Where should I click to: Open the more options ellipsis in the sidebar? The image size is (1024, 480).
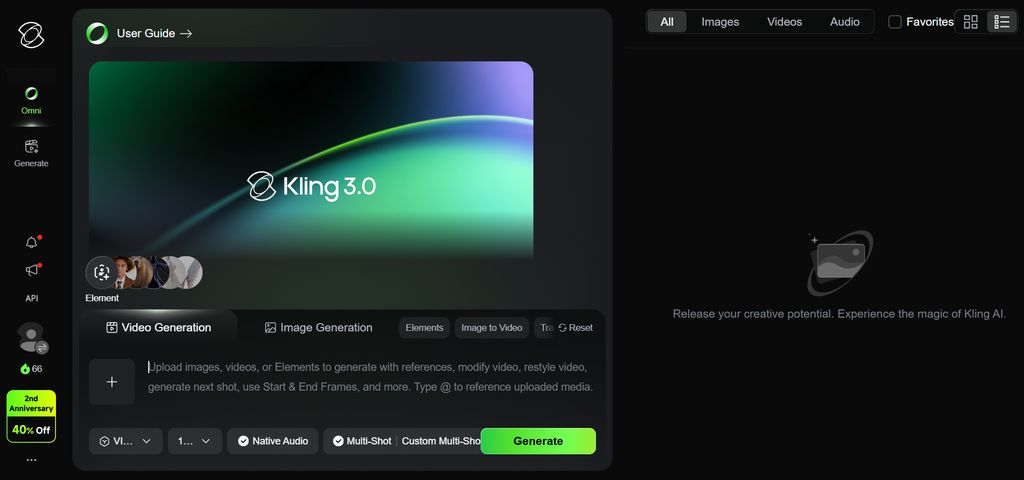[31, 460]
